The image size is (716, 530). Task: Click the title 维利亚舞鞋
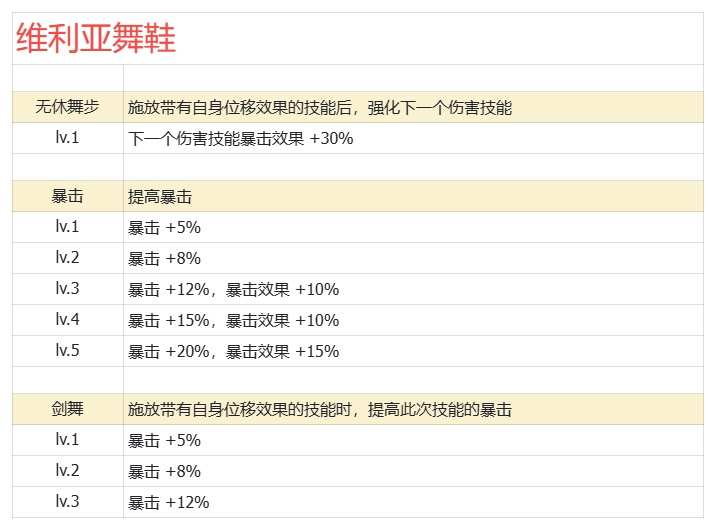coord(96,39)
